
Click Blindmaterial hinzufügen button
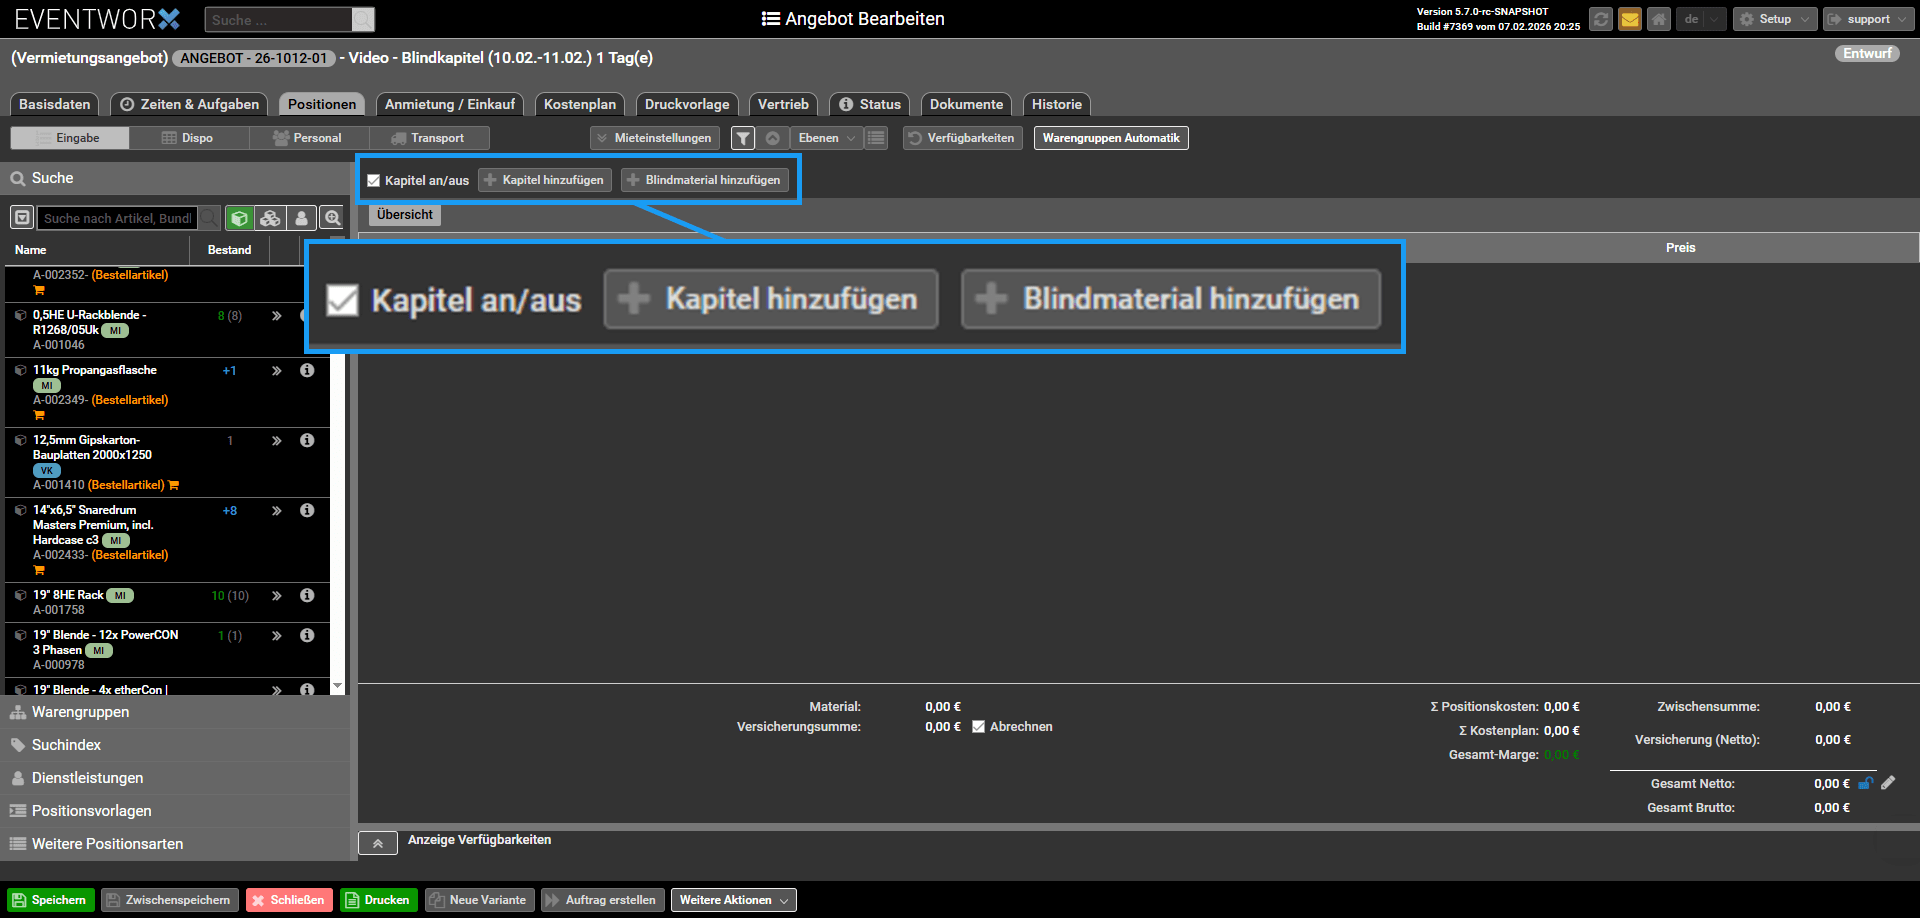point(704,180)
